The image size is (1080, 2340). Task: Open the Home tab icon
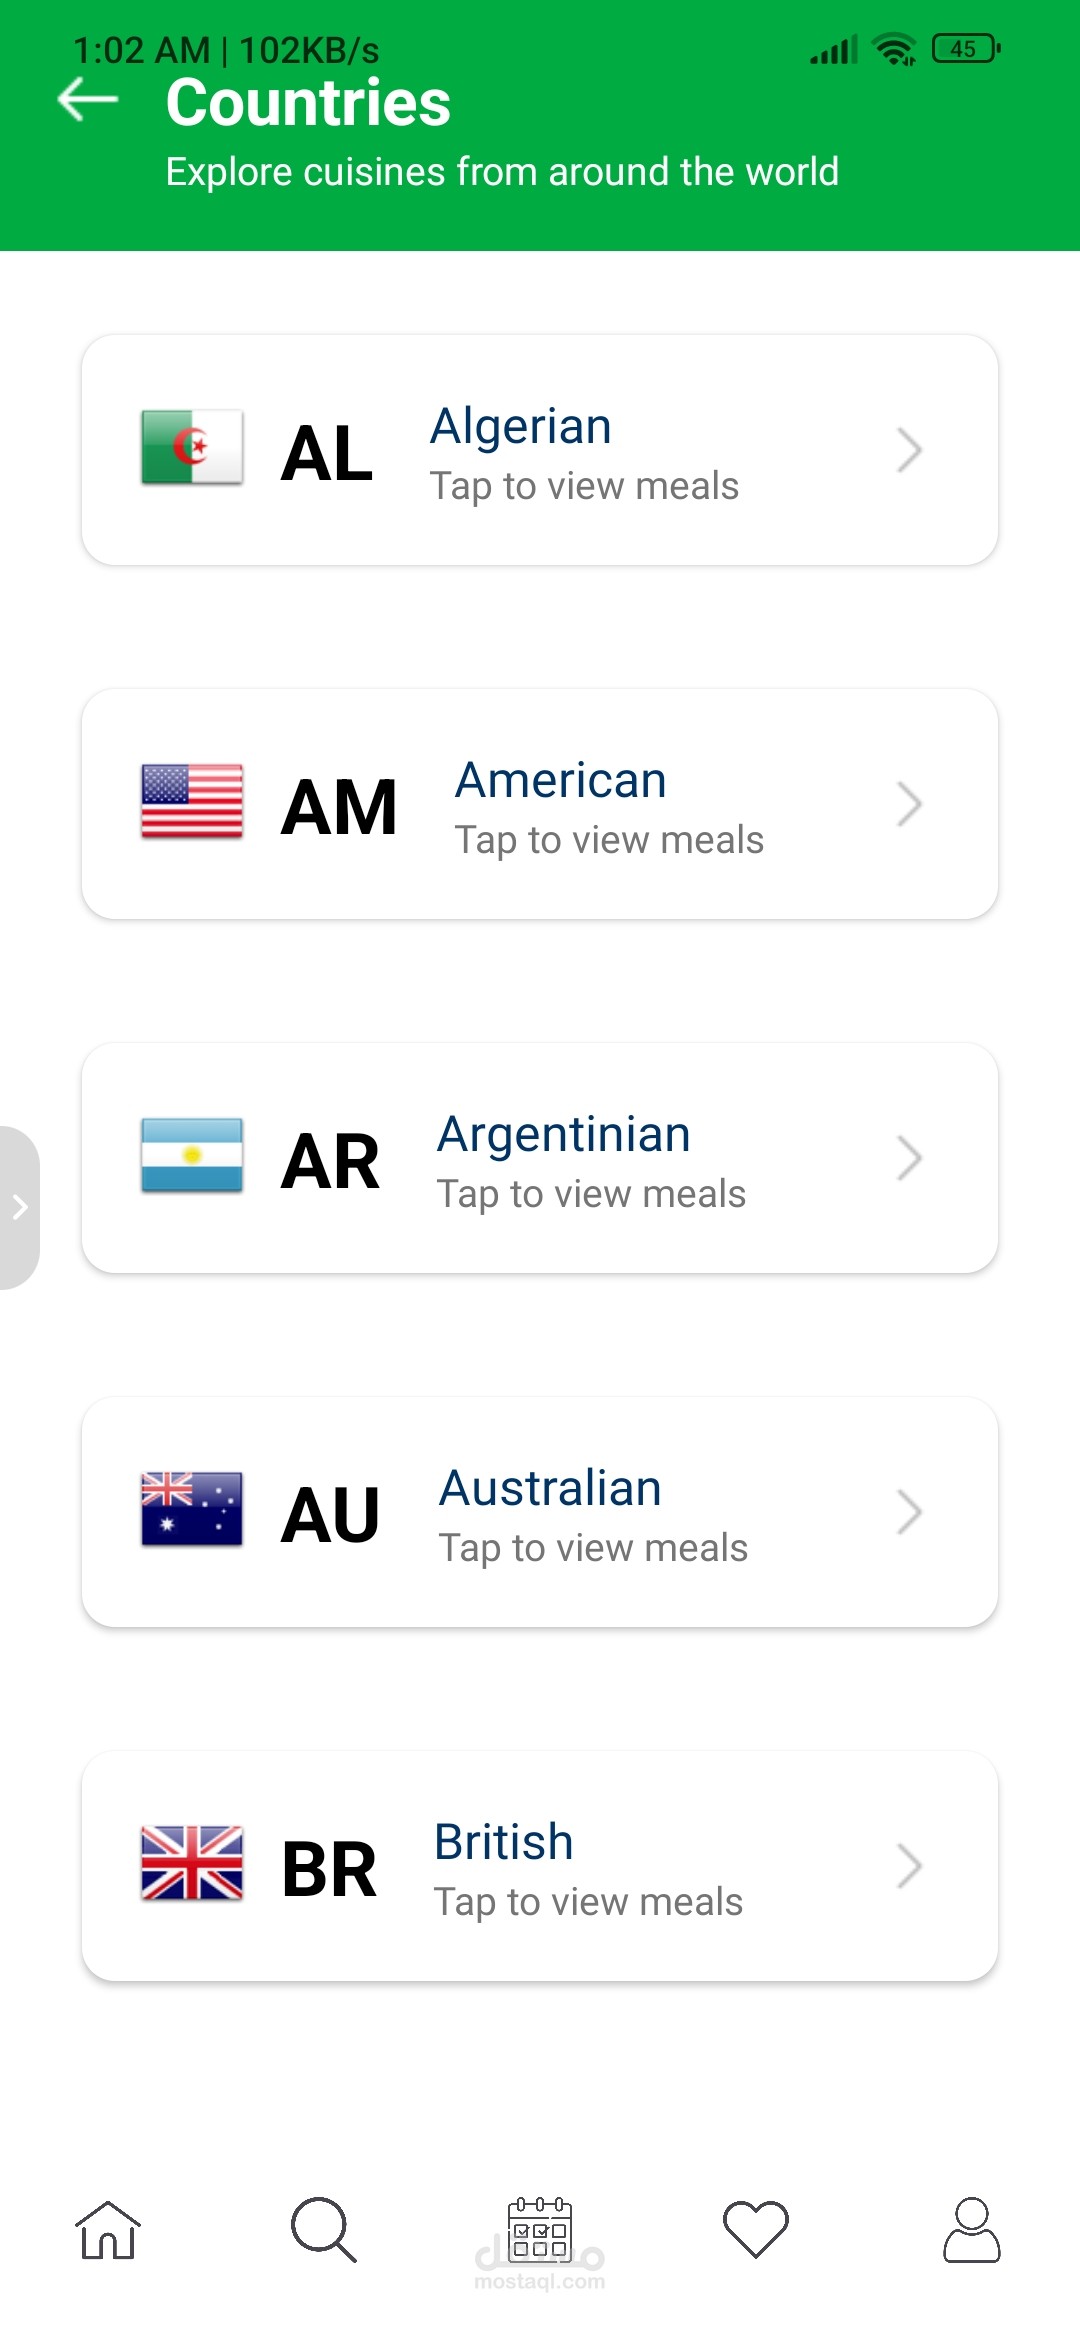coord(108,2230)
